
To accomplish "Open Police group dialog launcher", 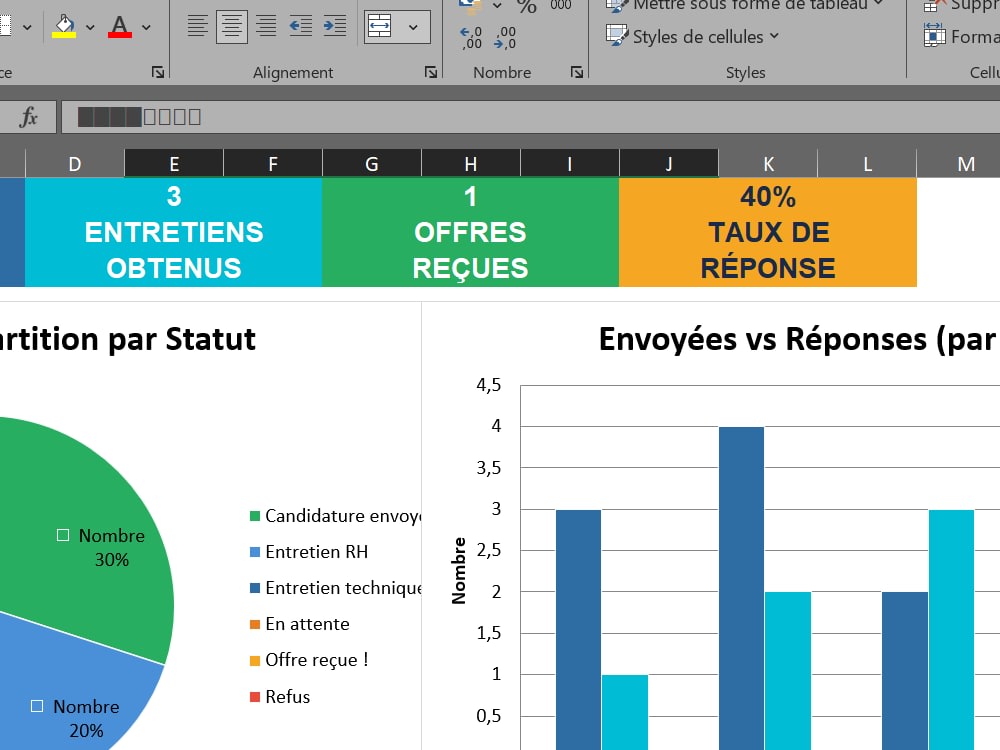I will tap(158, 72).
